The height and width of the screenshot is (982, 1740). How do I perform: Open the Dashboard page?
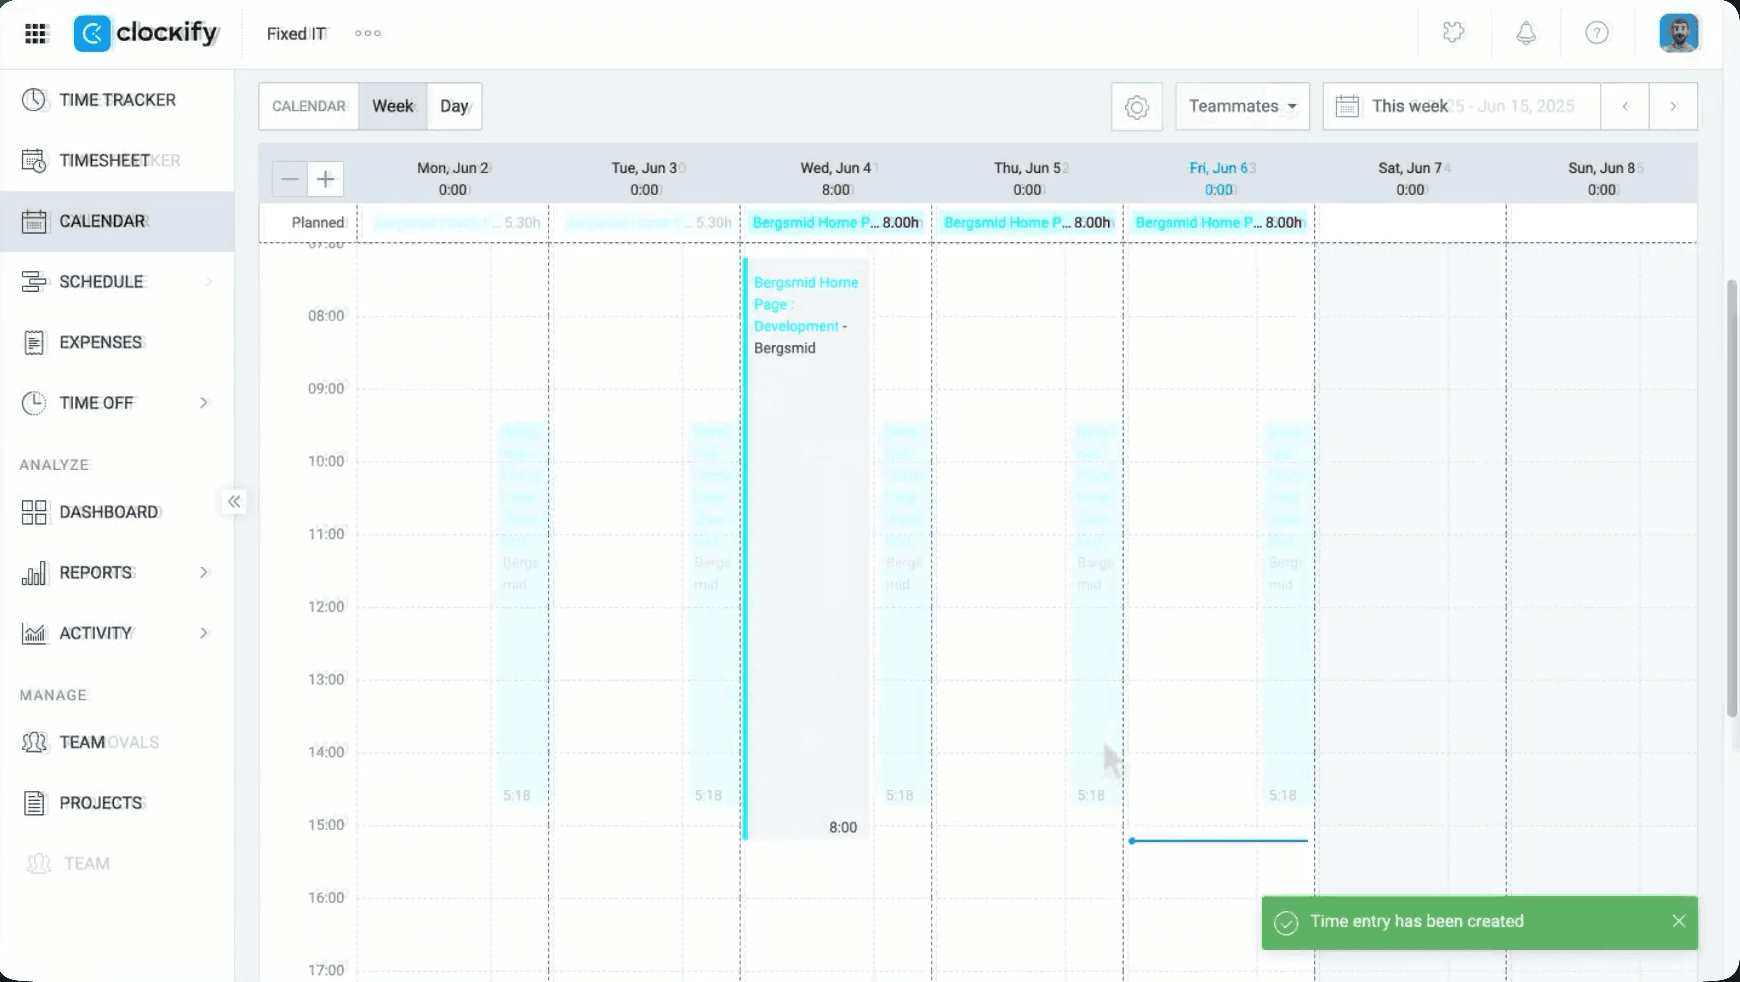point(117,512)
